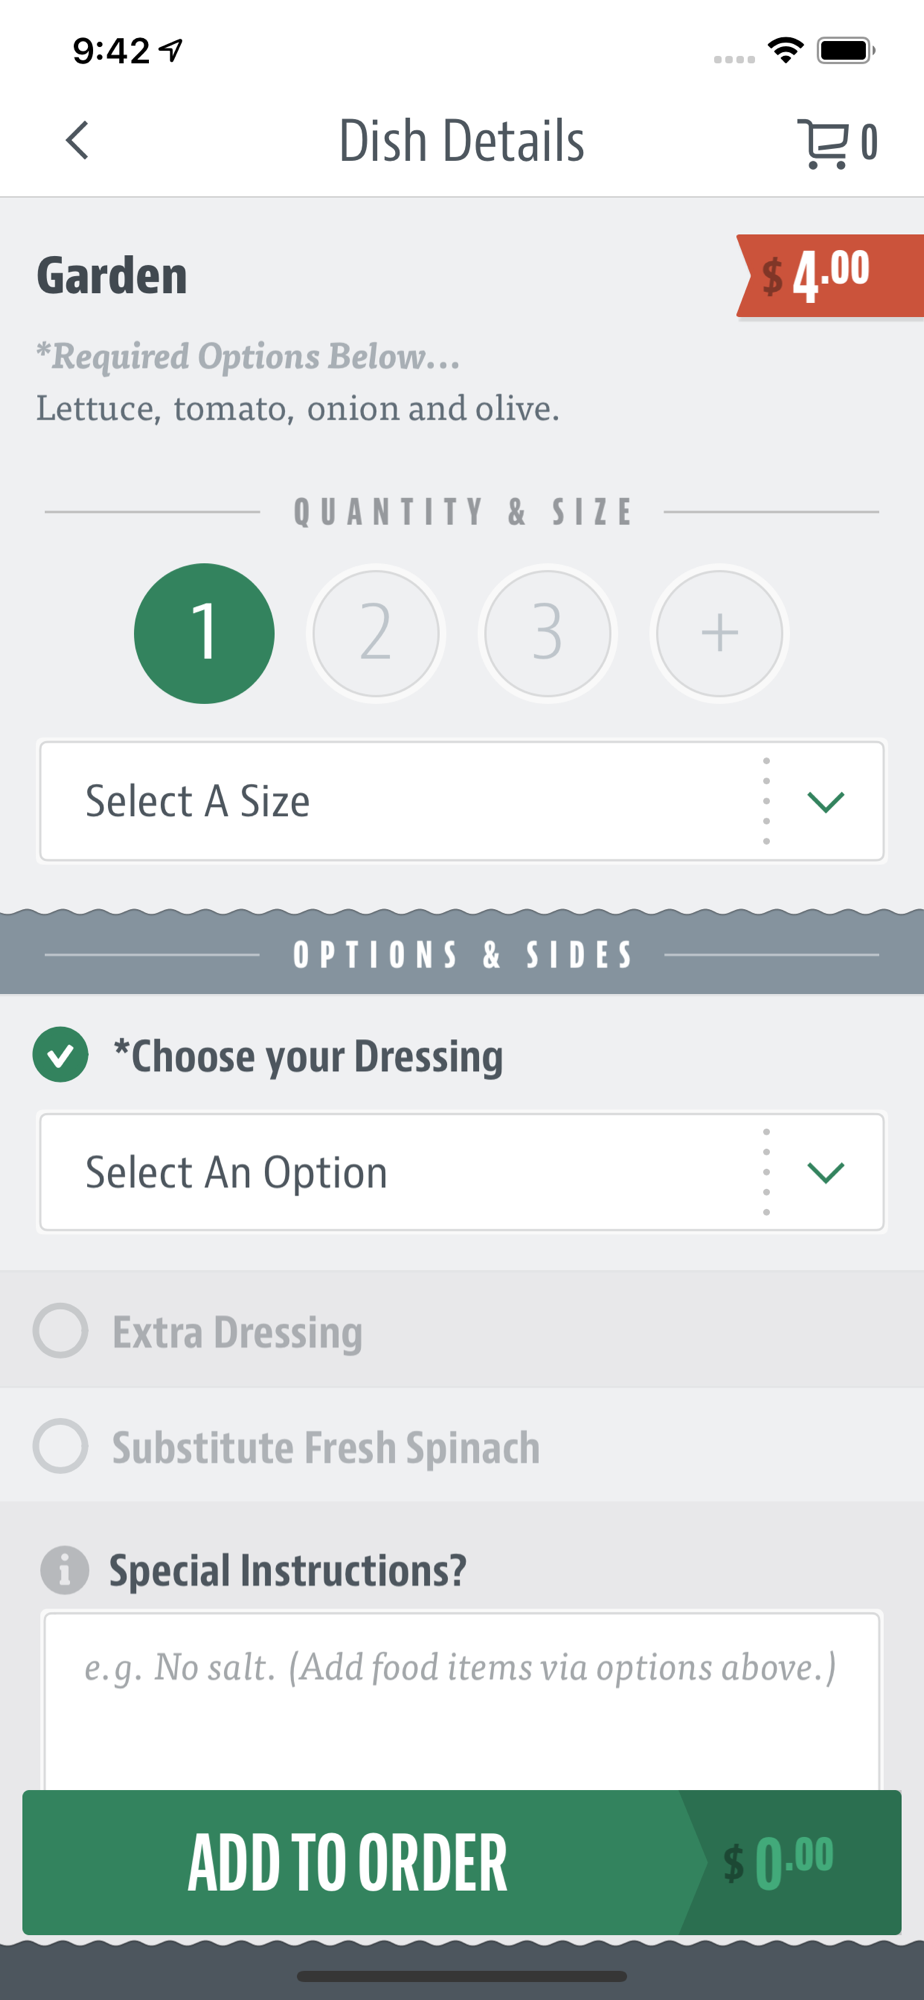The width and height of the screenshot is (924, 2000).
Task: Choose quantity 3
Action: point(548,633)
